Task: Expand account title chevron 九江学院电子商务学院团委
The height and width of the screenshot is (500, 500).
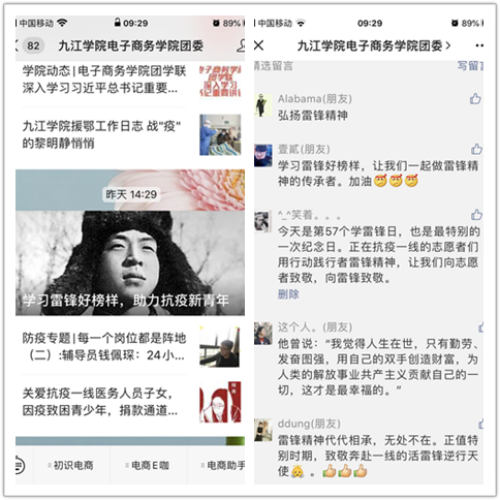Action: (x=448, y=45)
